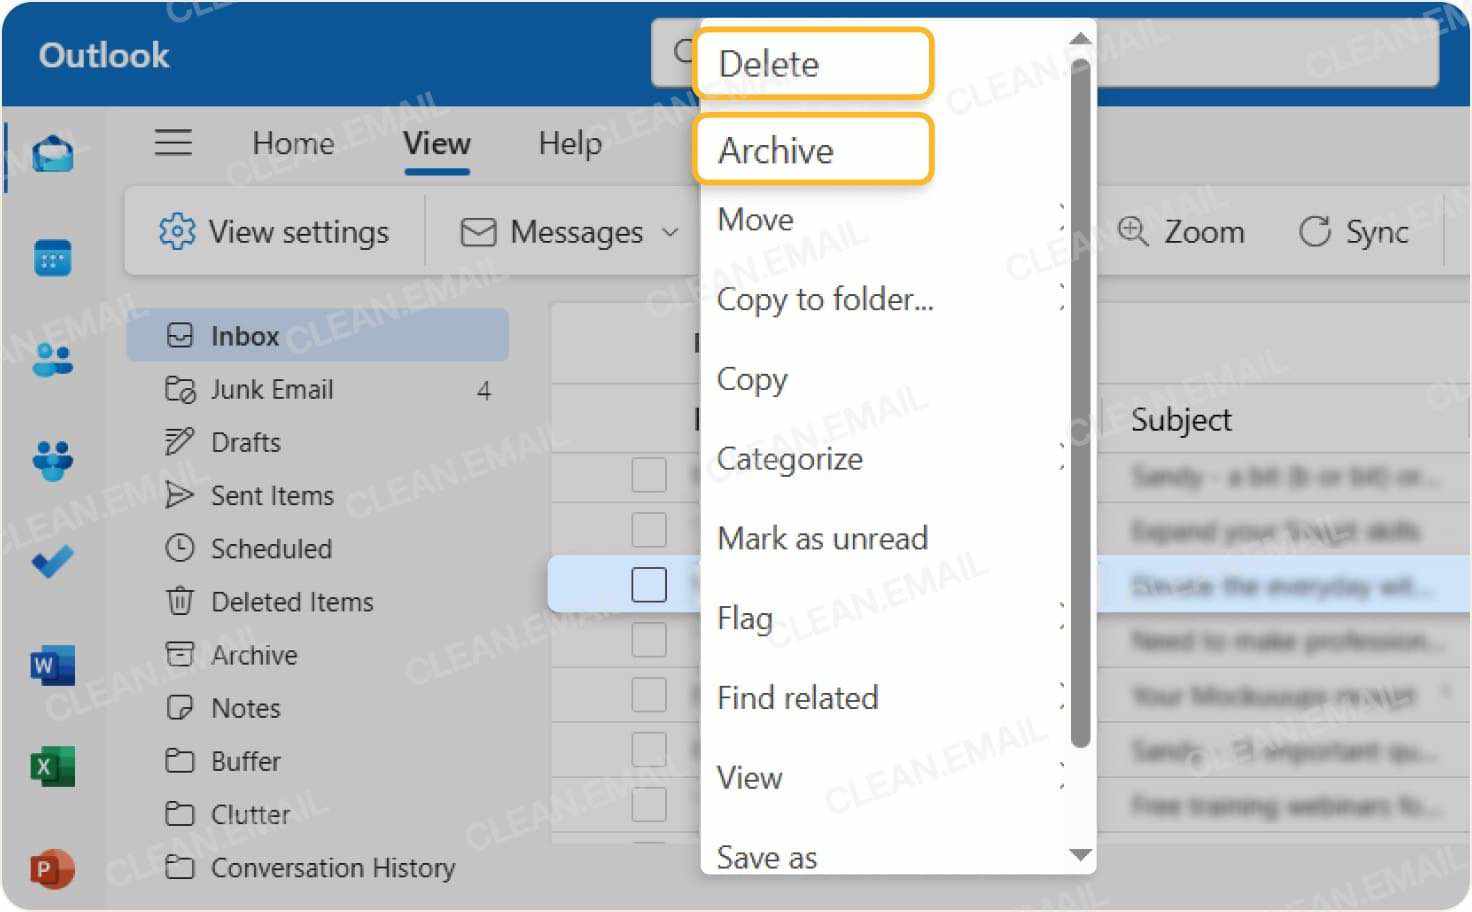Image resolution: width=1472 pixels, height=912 pixels.
Task: Open the Calendar icon in sidebar
Action: coord(53,257)
